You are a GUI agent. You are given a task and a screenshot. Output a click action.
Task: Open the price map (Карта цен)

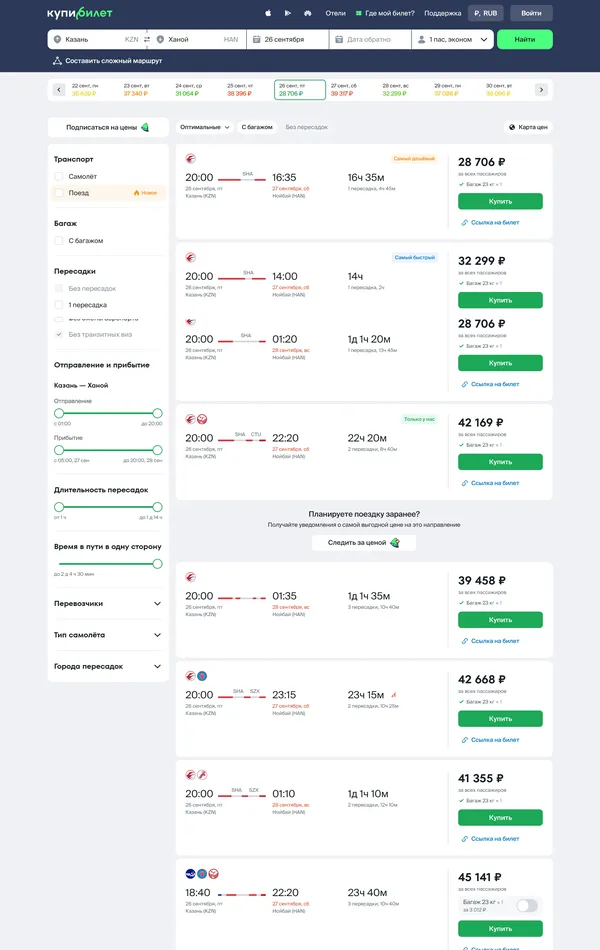[528, 127]
